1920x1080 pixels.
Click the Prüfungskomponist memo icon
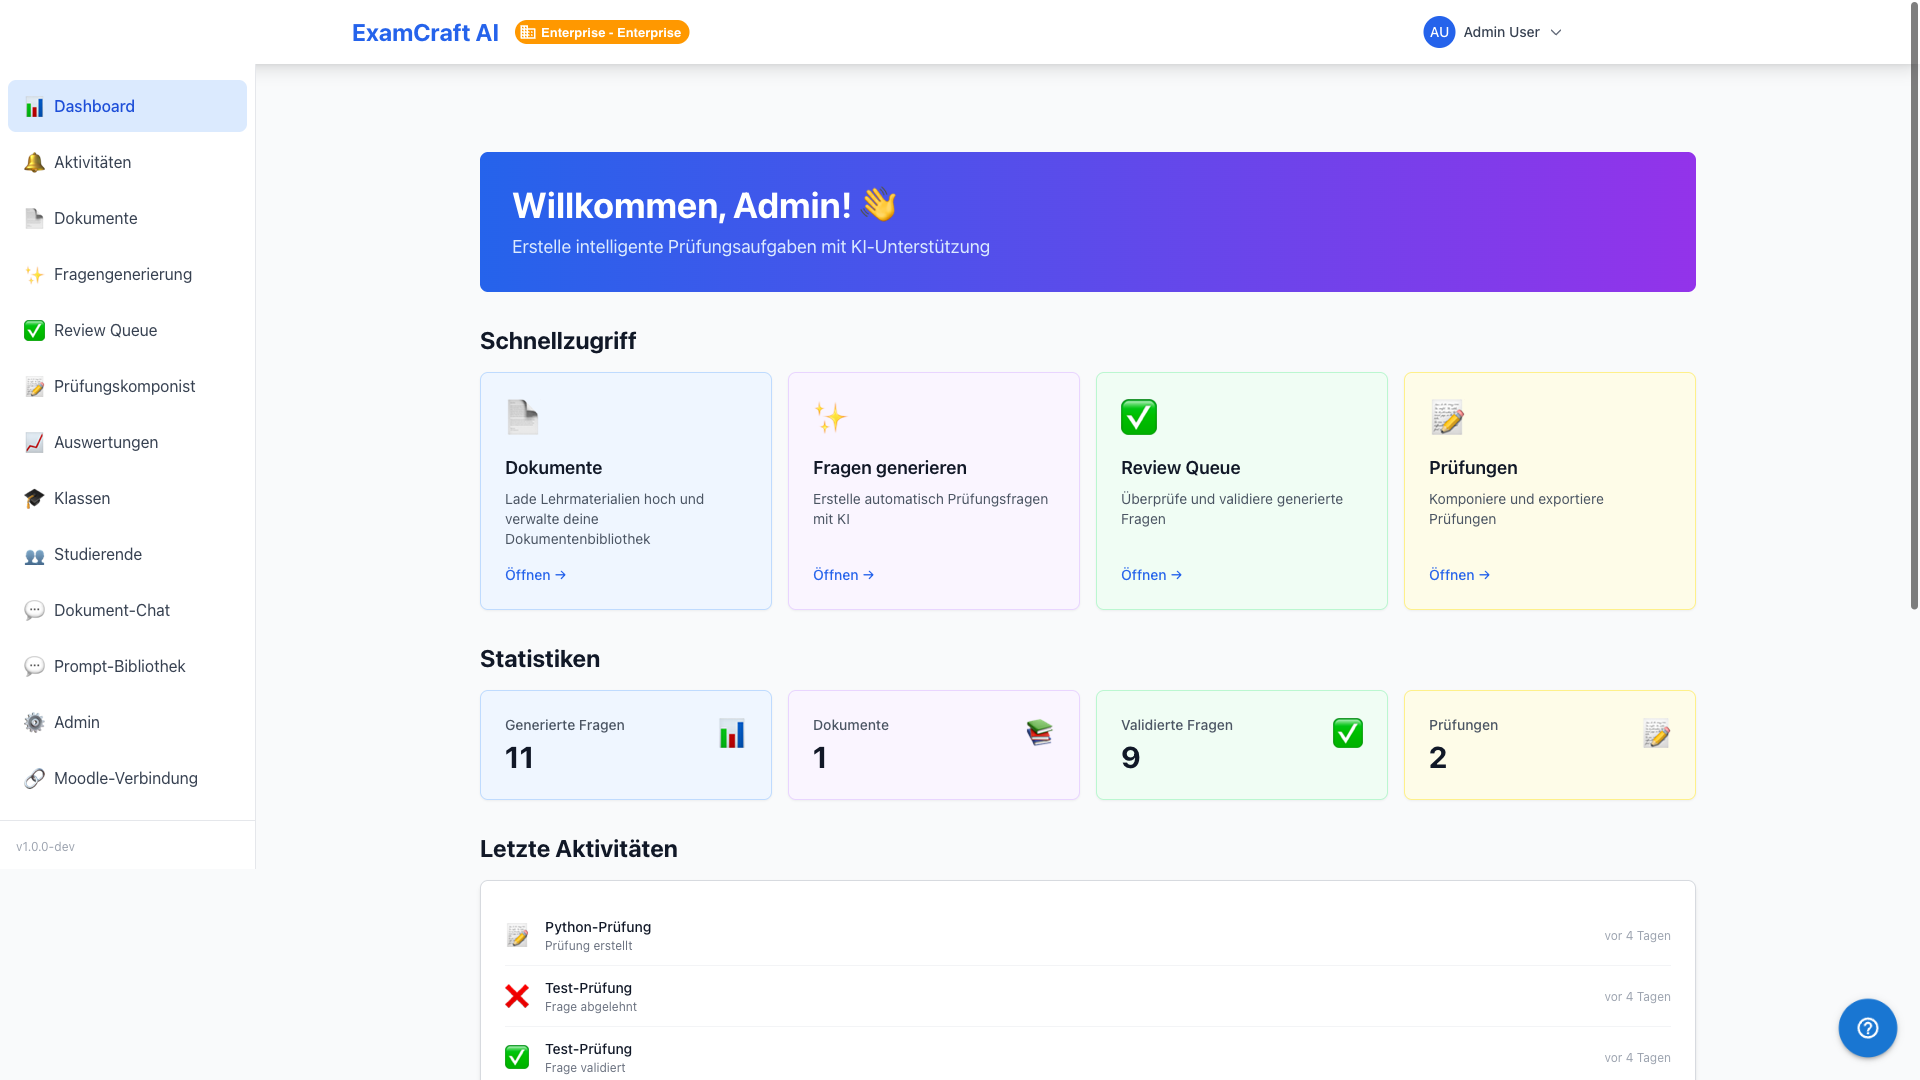34,387
